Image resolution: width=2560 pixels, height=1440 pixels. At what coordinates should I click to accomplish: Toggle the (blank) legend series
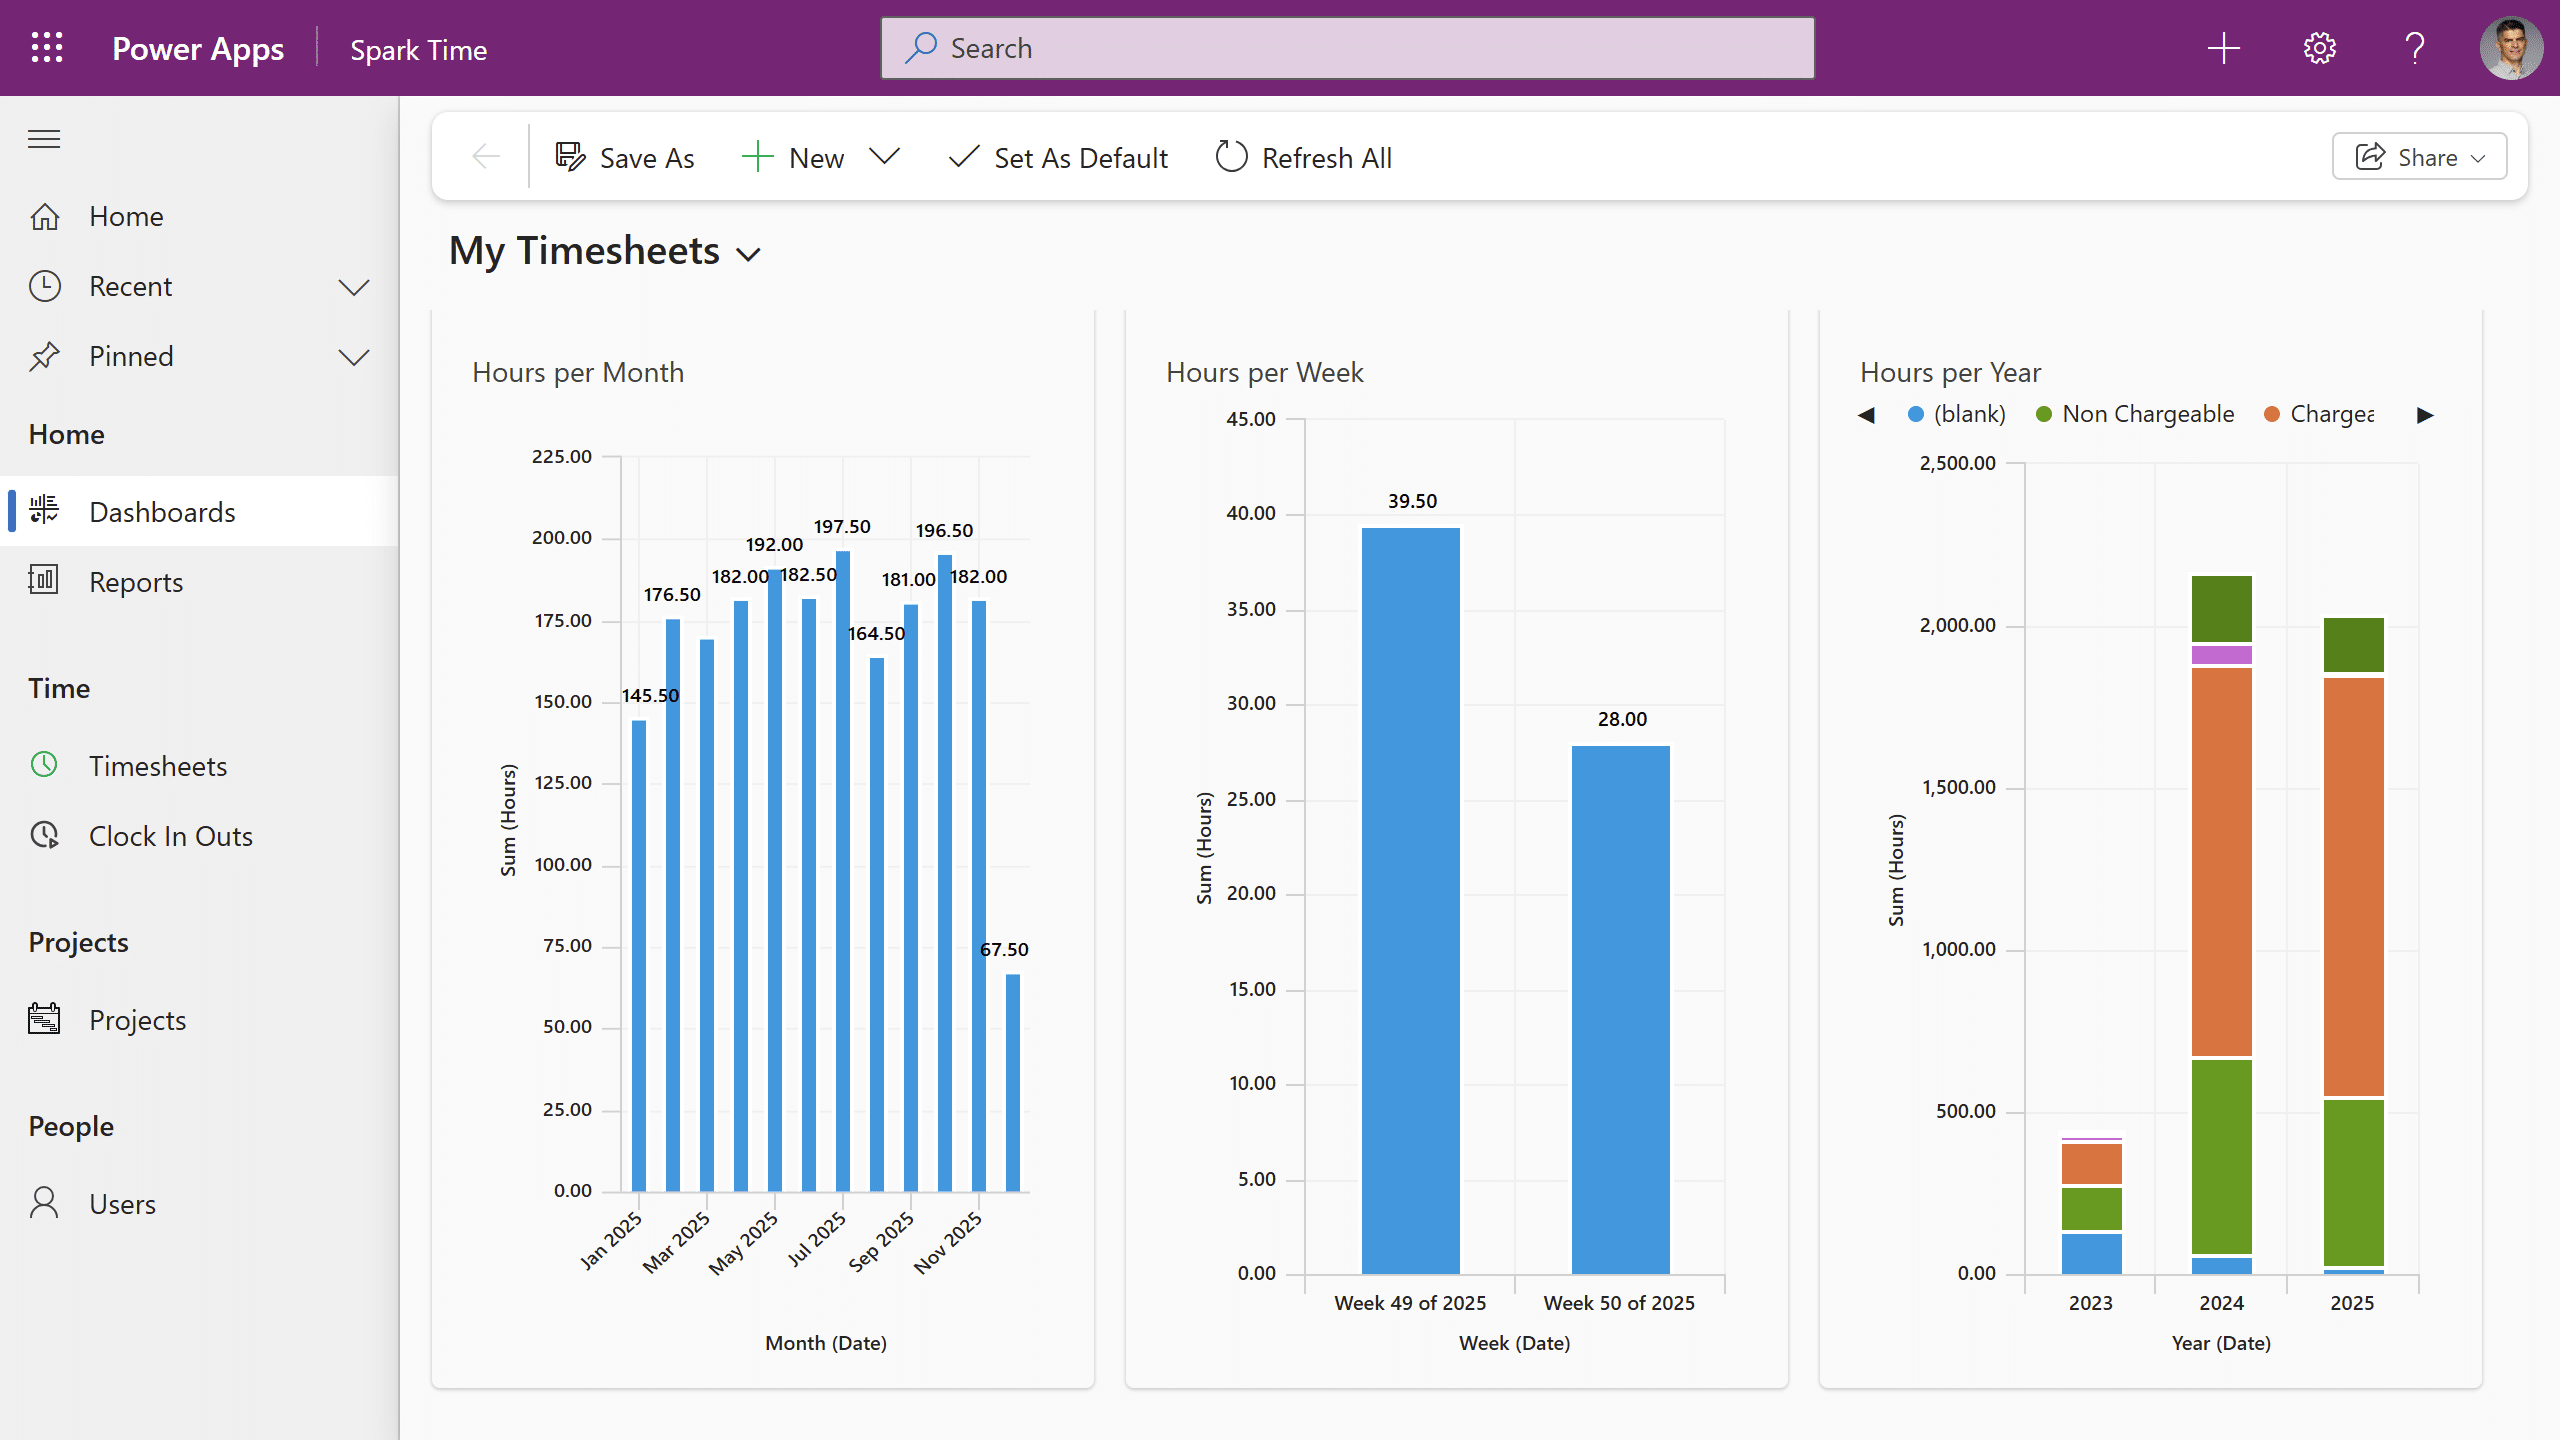[x=1957, y=414]
